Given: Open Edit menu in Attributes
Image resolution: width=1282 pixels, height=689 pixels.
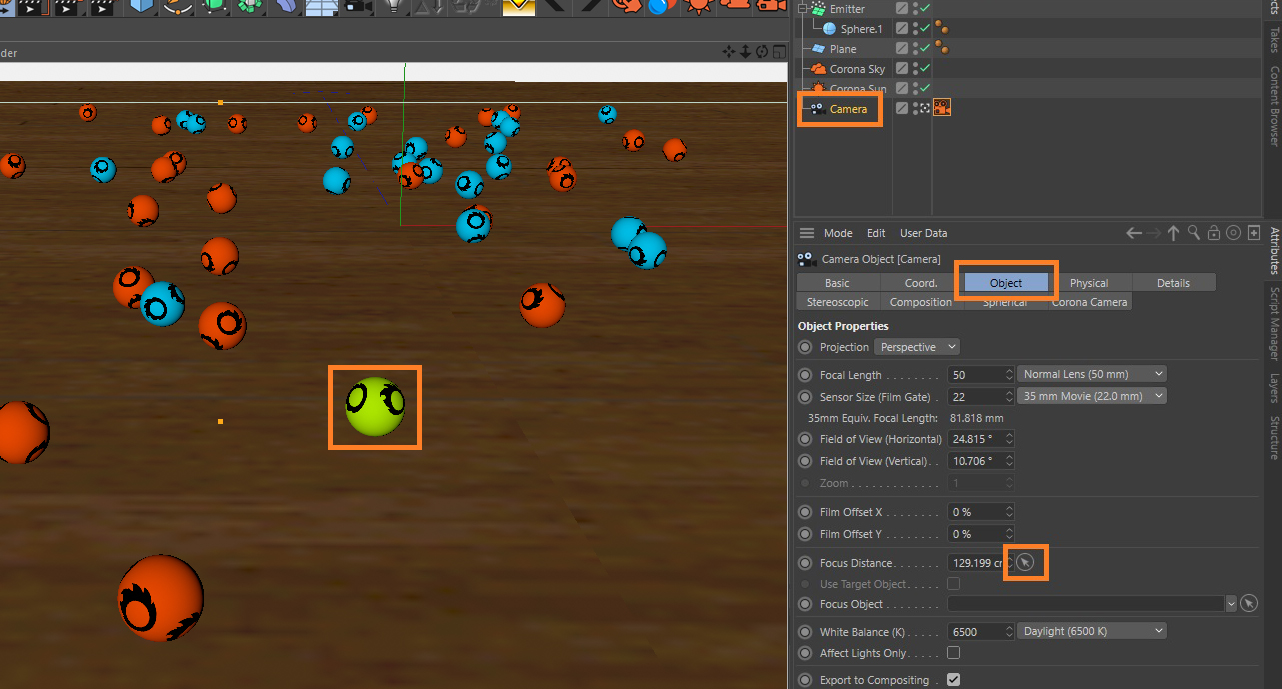Looking at the screenshot, I should 876,233.
